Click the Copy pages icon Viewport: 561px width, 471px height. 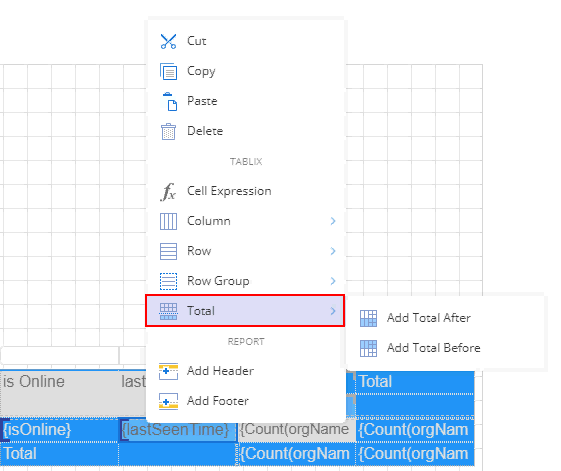click(x=168, y=71)
